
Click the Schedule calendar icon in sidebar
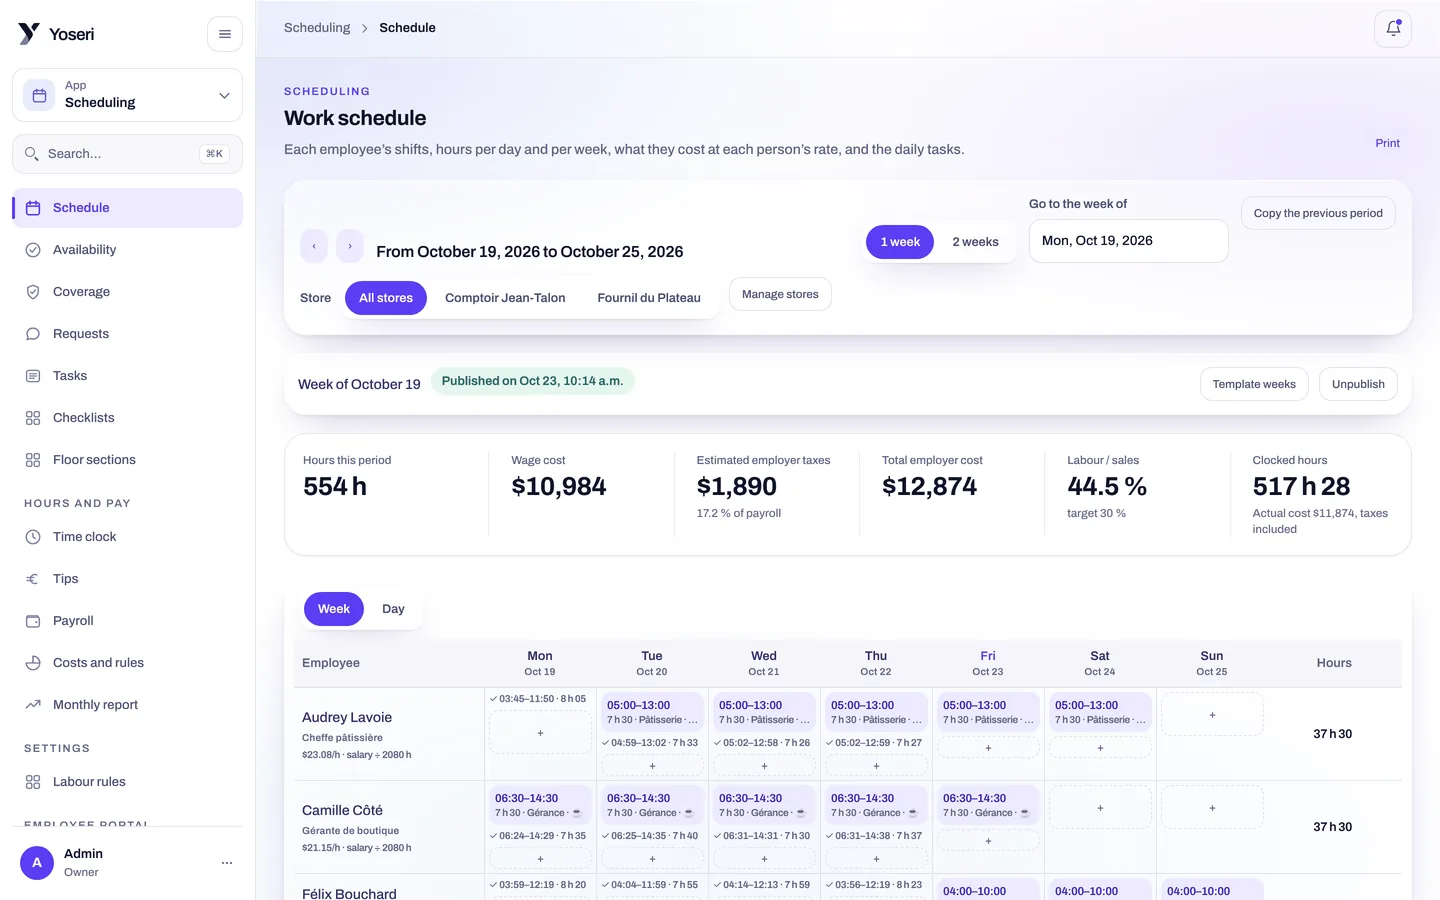point(33,208)
